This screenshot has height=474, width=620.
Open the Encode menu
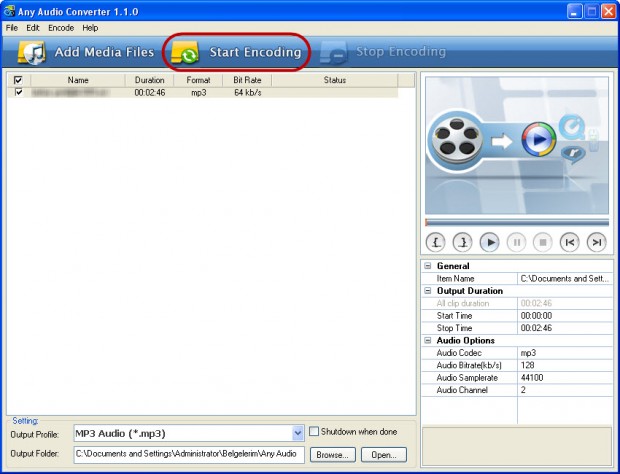point(61,28)
